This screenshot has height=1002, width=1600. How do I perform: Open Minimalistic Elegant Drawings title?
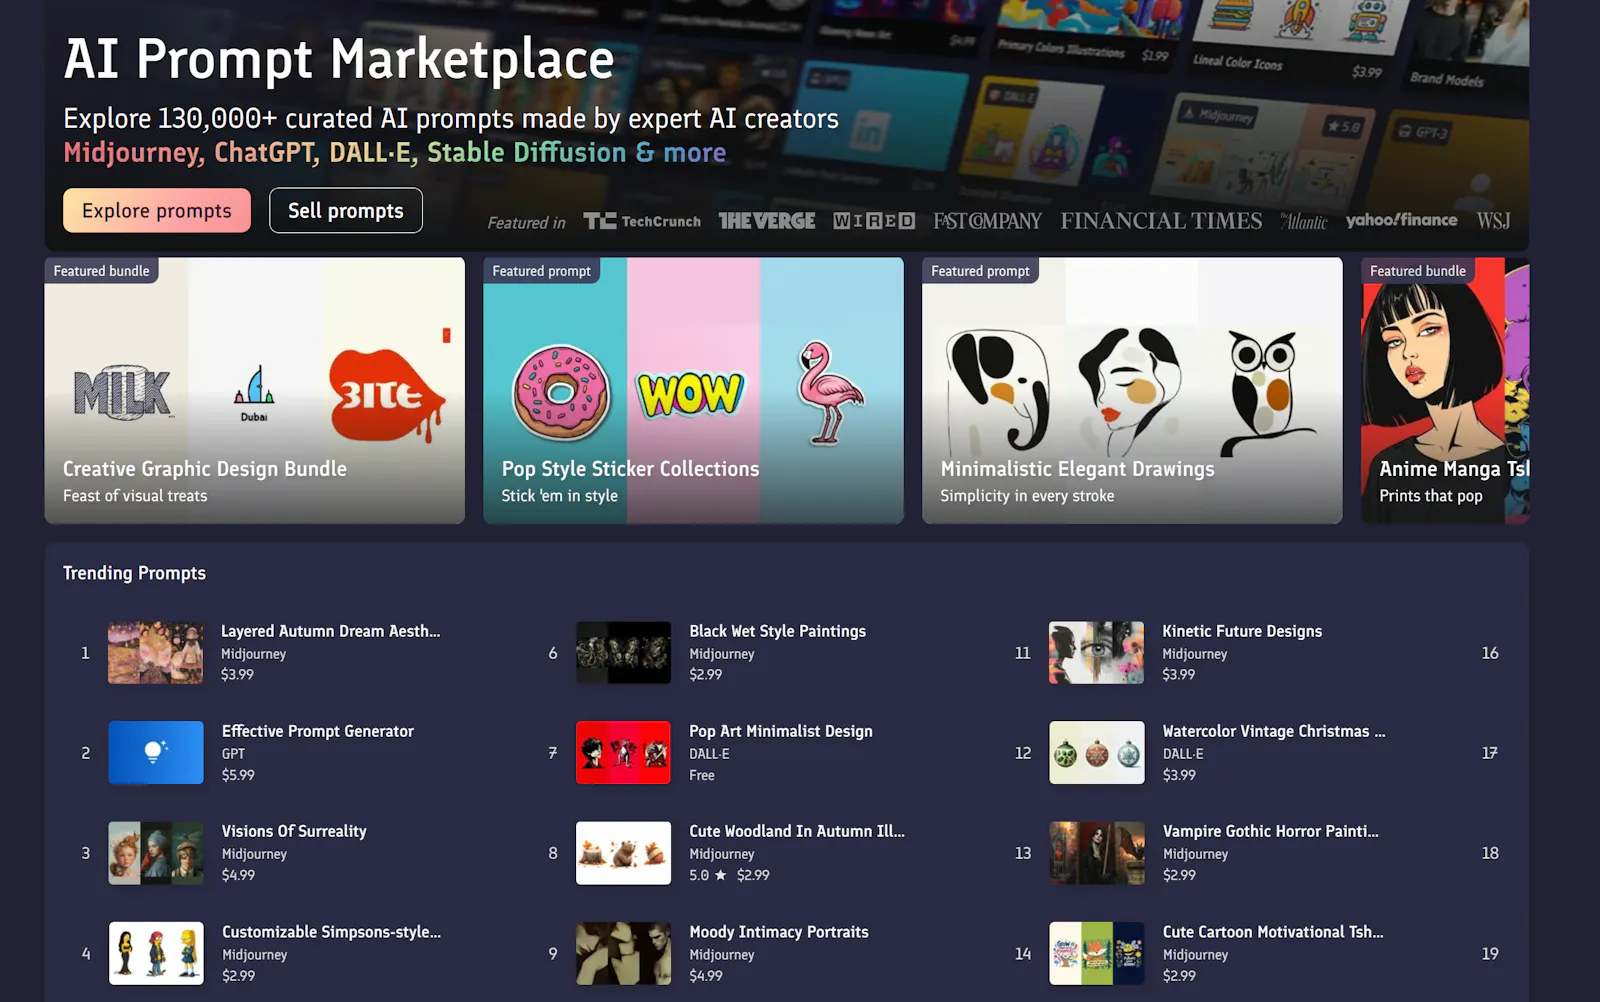pos(1077,469)
